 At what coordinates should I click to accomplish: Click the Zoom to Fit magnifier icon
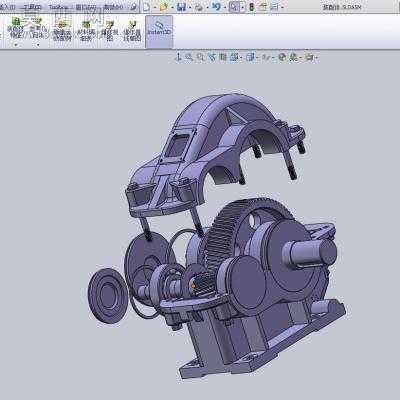189,57
